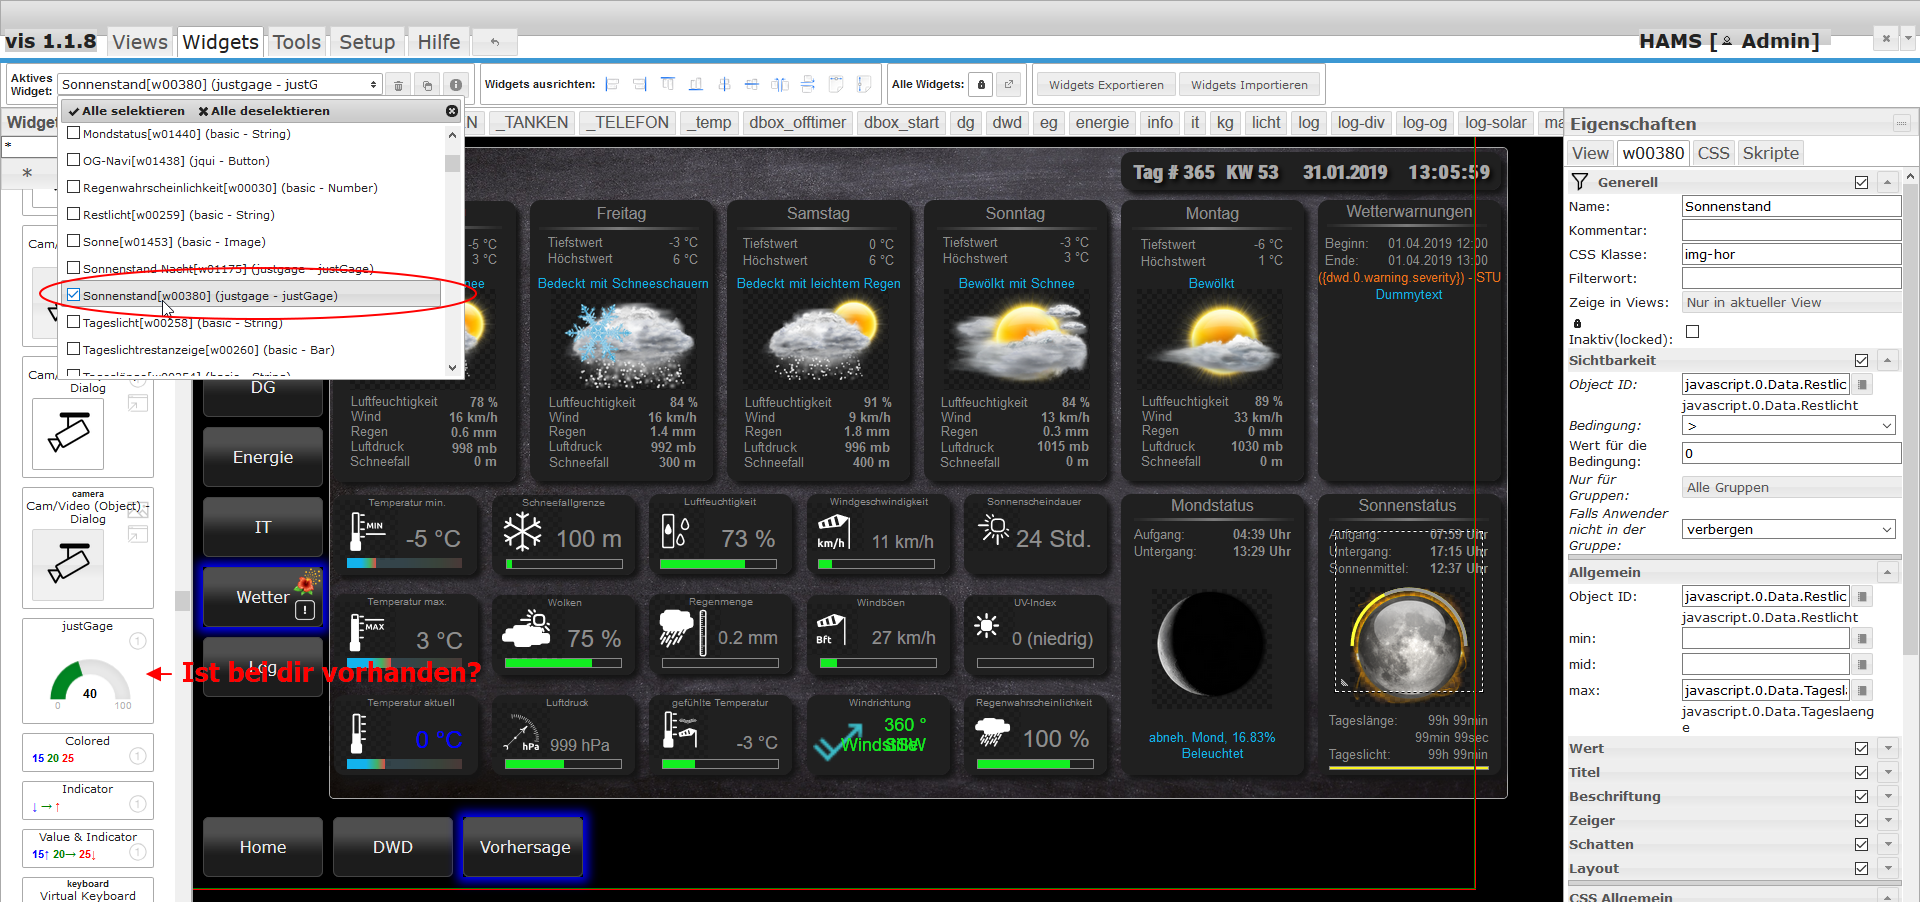This screenshot has height=902, width=1920.
Task: Click the asterisk filter button
Action: (x=28, y=173)
